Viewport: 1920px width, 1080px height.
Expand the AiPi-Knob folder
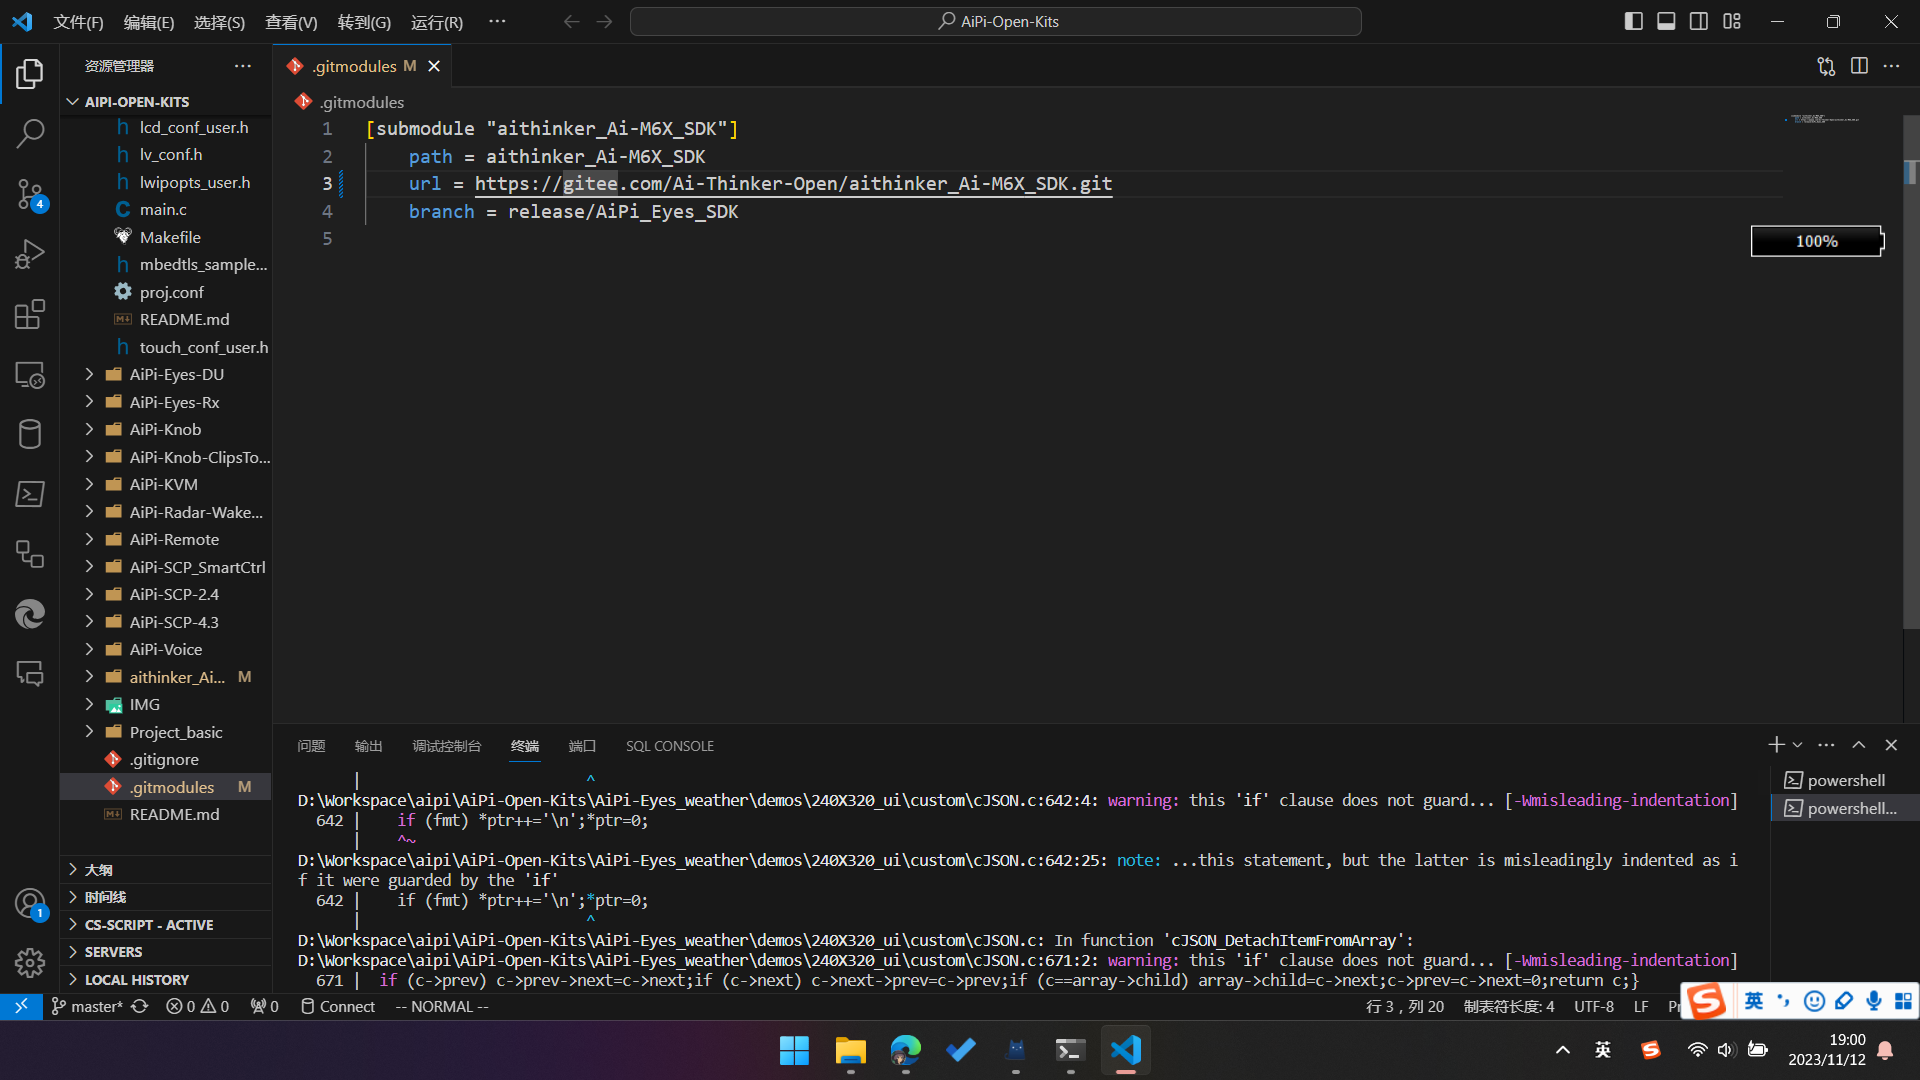click(x=166, y=429)
